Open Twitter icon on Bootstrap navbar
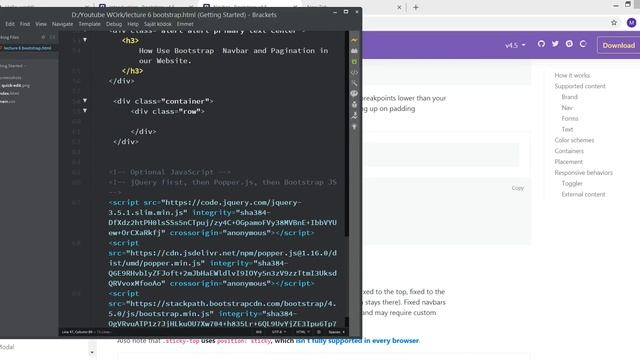Screen dimensions: 640x360 (555, 44)
